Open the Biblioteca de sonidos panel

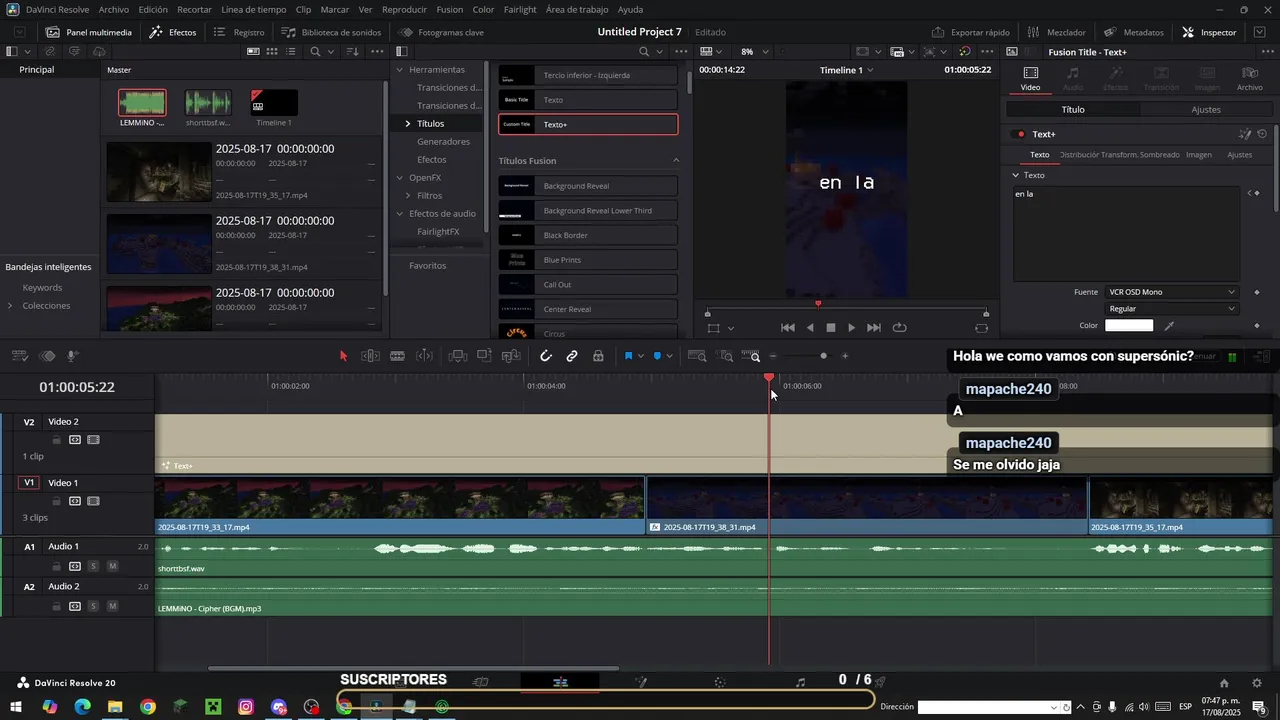click(332, 32)
